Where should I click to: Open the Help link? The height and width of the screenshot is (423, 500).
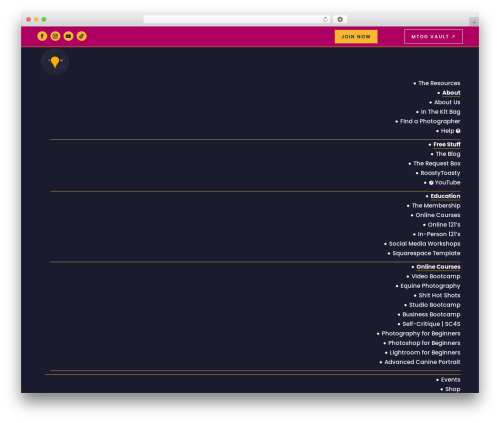coord(450,131)
